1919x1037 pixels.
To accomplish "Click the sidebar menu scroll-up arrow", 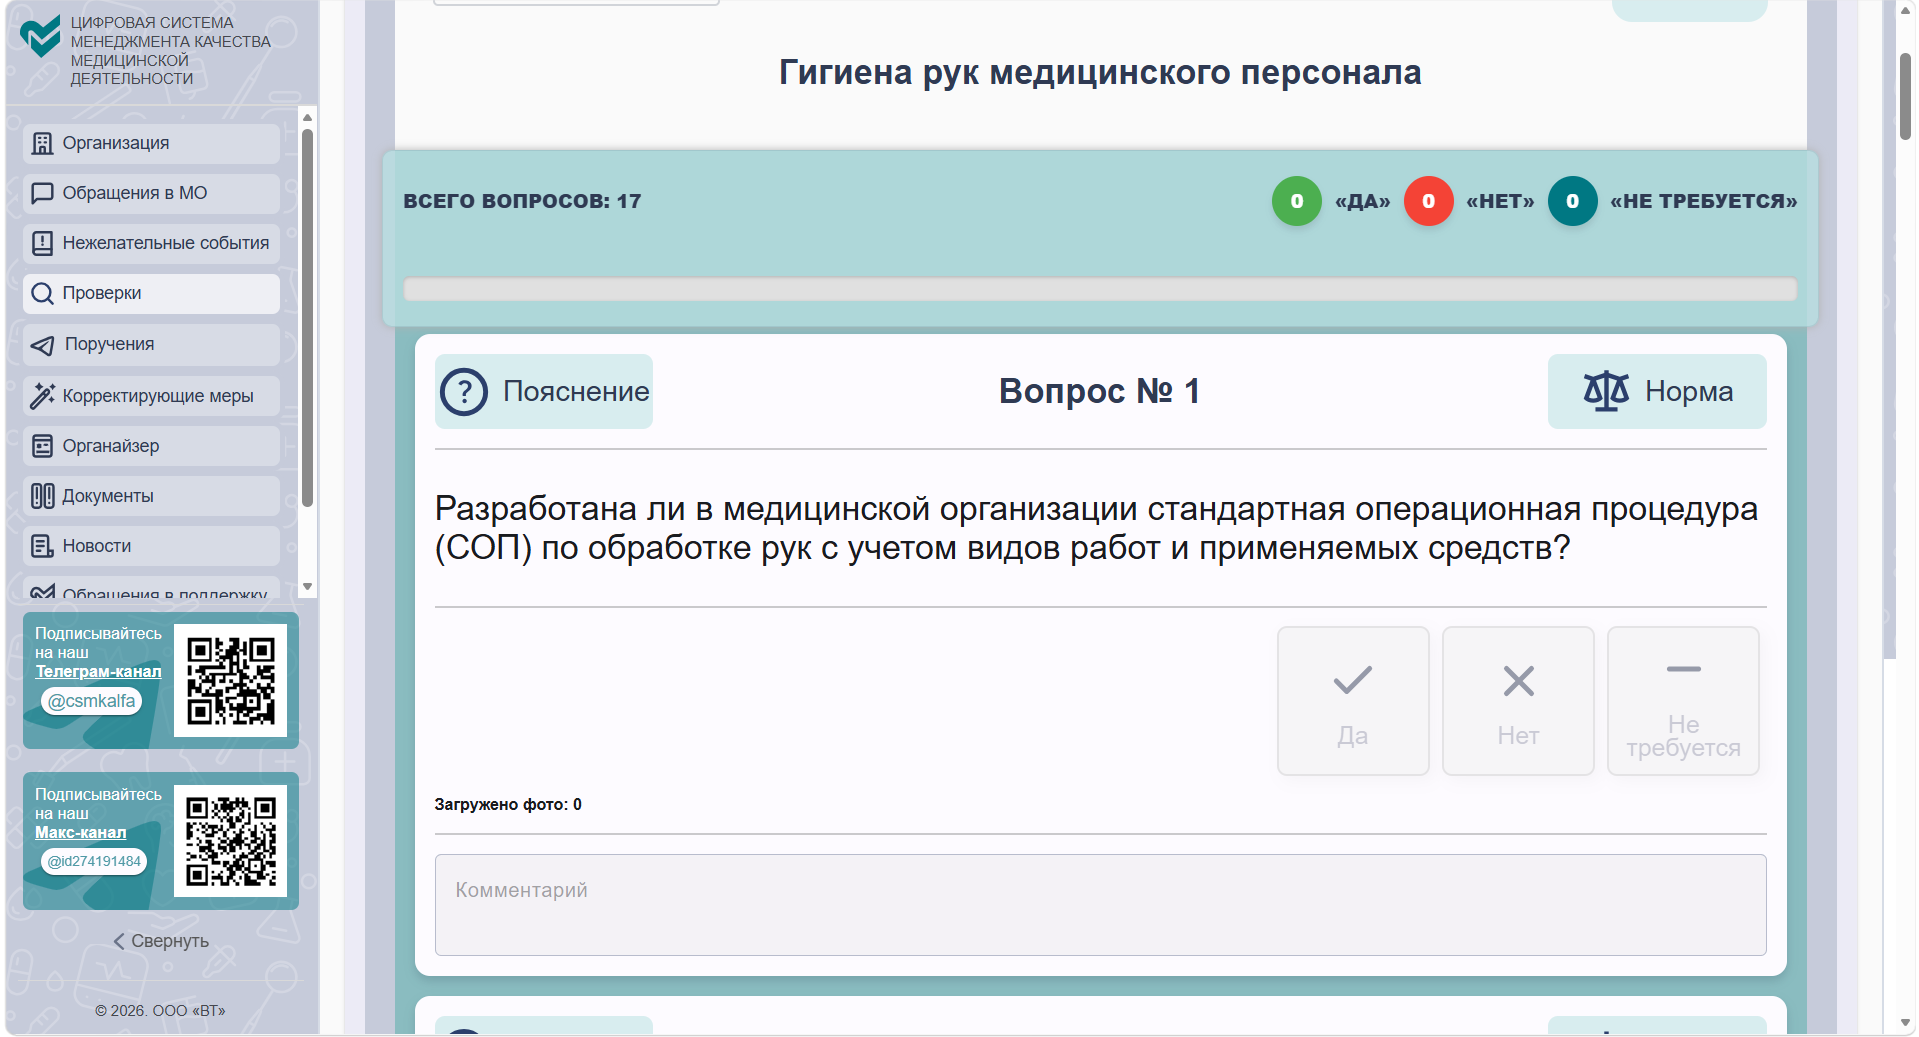I will [308, 118].
